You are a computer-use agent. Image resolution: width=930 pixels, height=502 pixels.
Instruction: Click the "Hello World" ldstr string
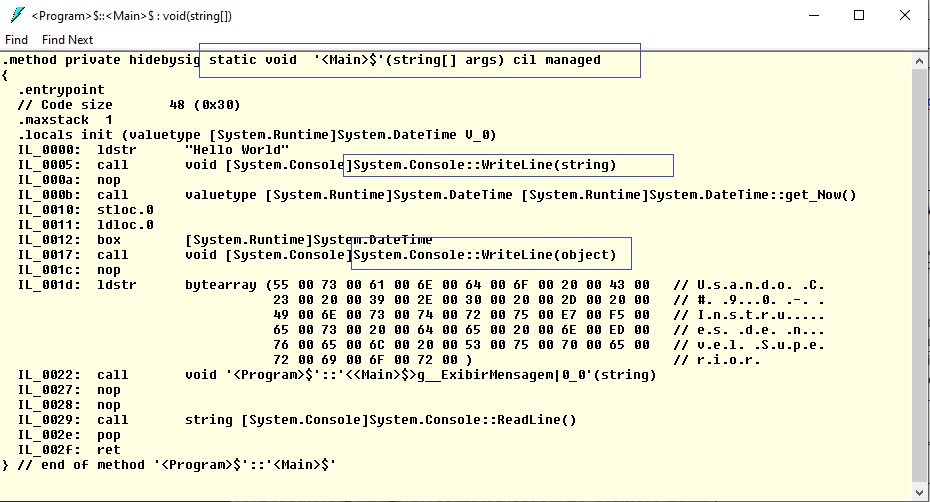coord(237,150)
